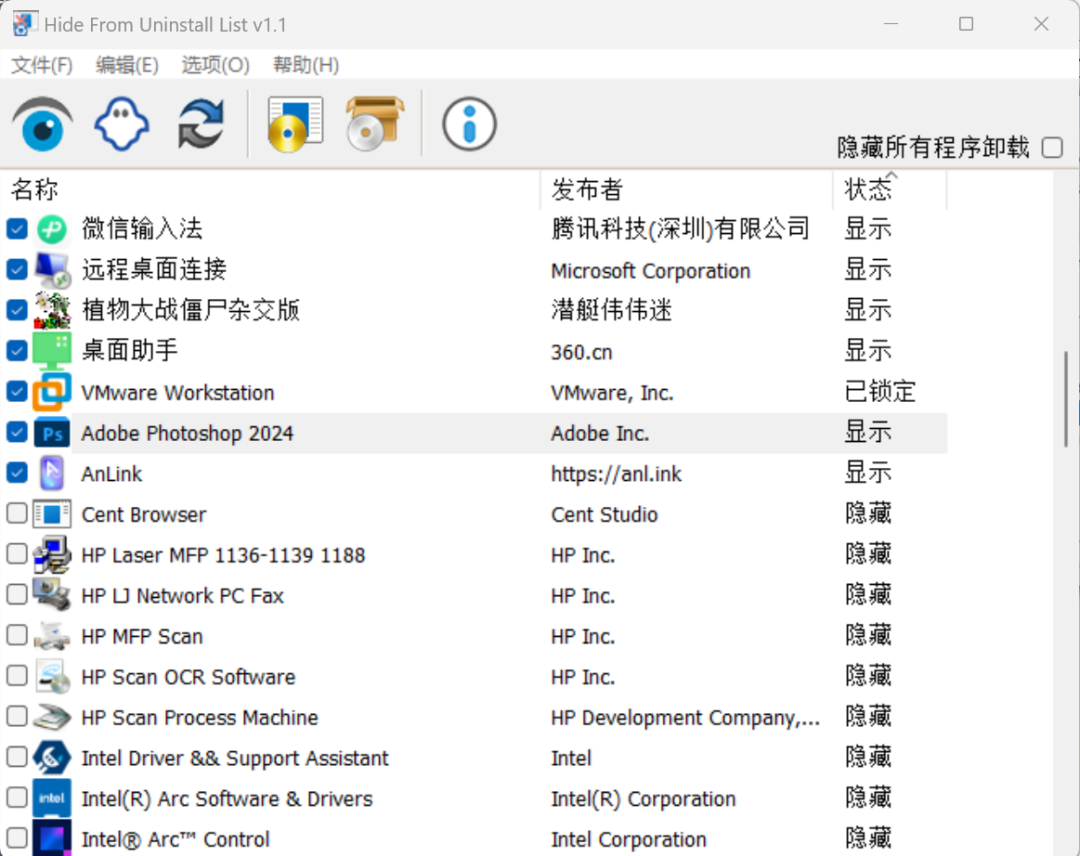Viewport: 1080px width, 856px height.
Task: Uncheck the 微信输入法 checkbox
Action: click(17, 229)
